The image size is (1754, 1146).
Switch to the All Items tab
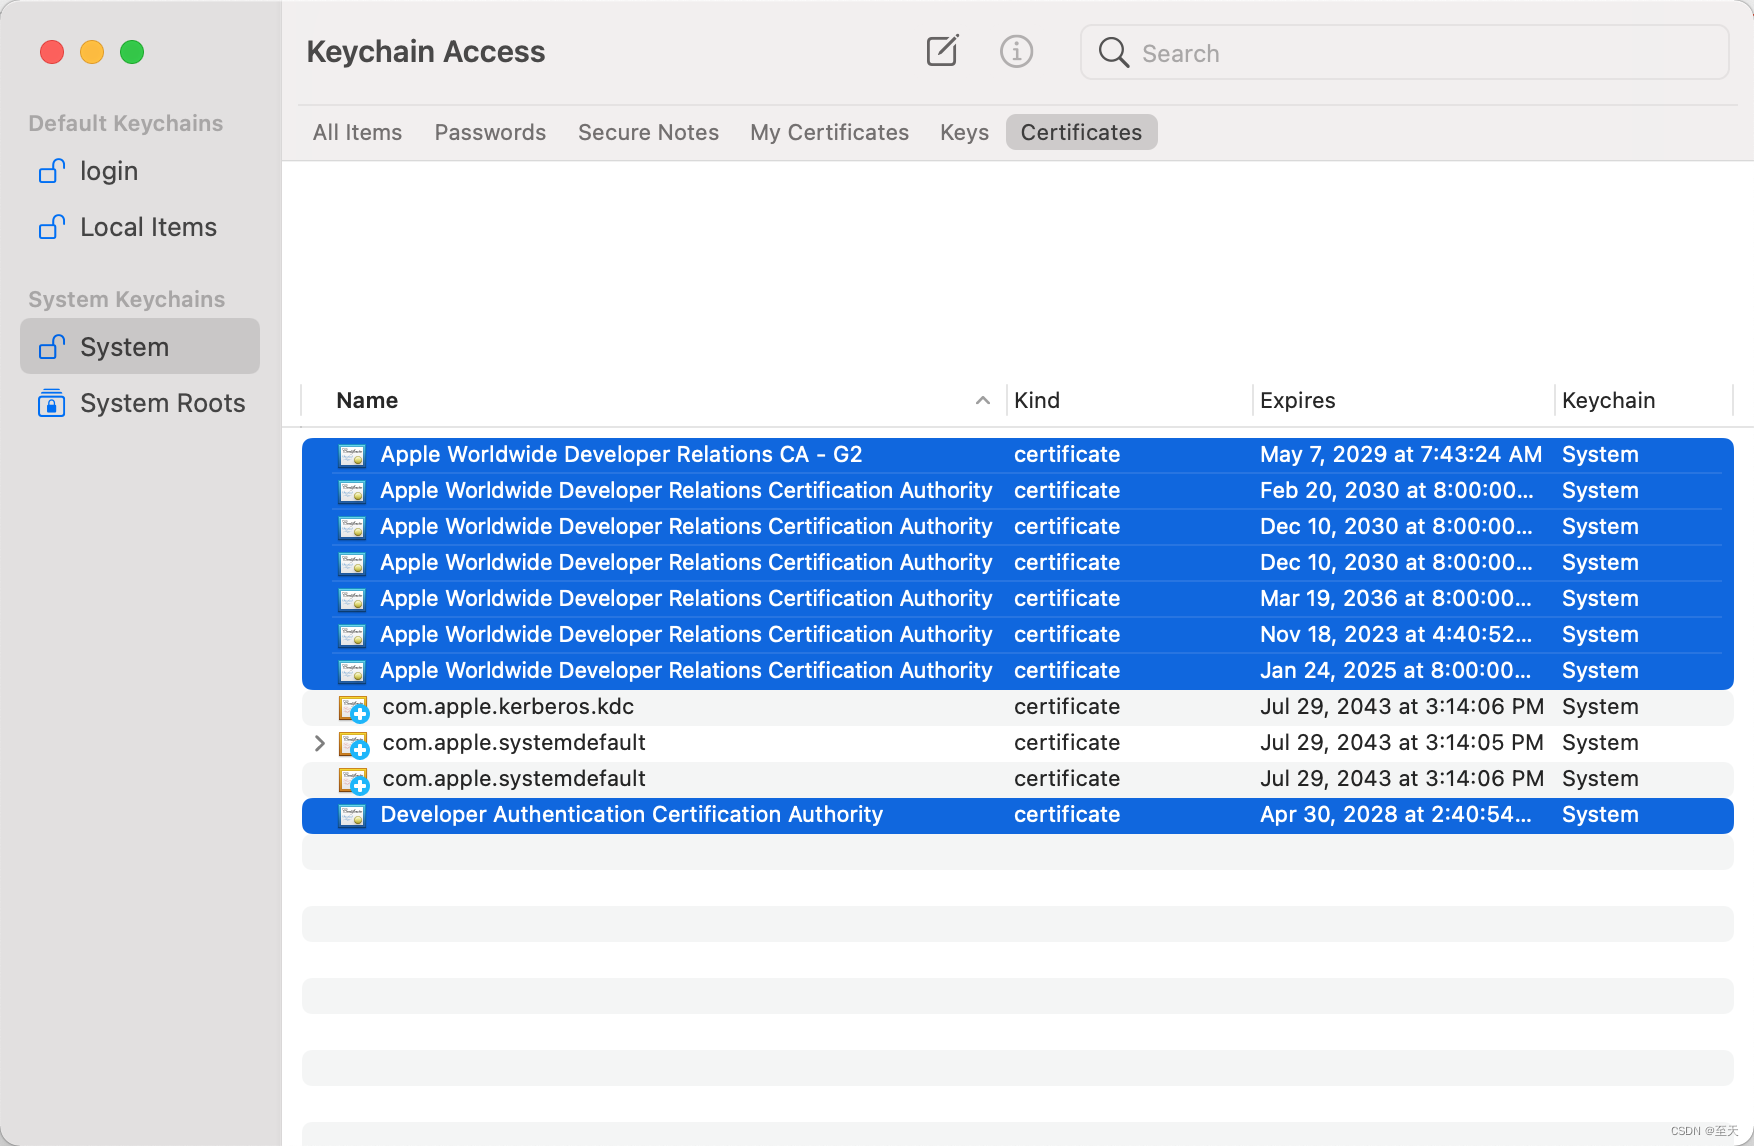point(357,132)
